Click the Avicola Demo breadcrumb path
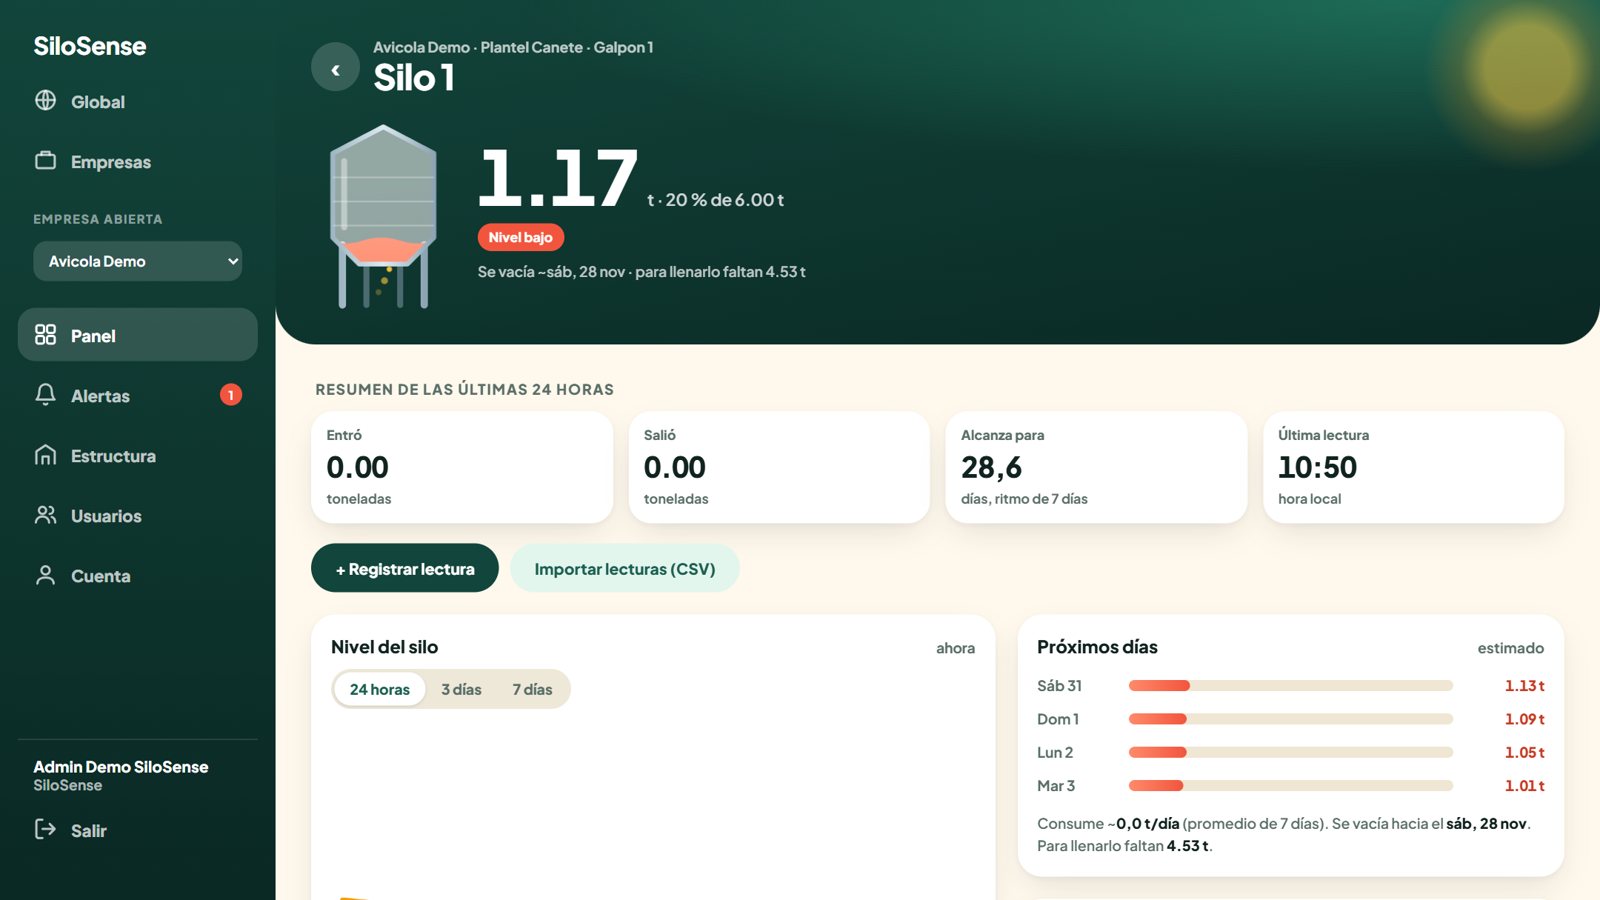The image size is (1600, 900). [x=513, y=47]
